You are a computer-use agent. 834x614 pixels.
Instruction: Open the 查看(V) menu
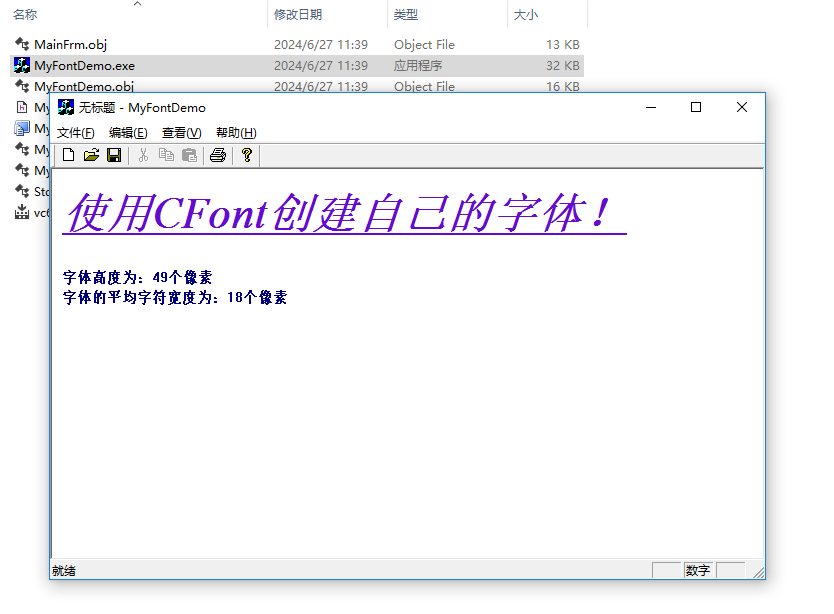(181, 132)
